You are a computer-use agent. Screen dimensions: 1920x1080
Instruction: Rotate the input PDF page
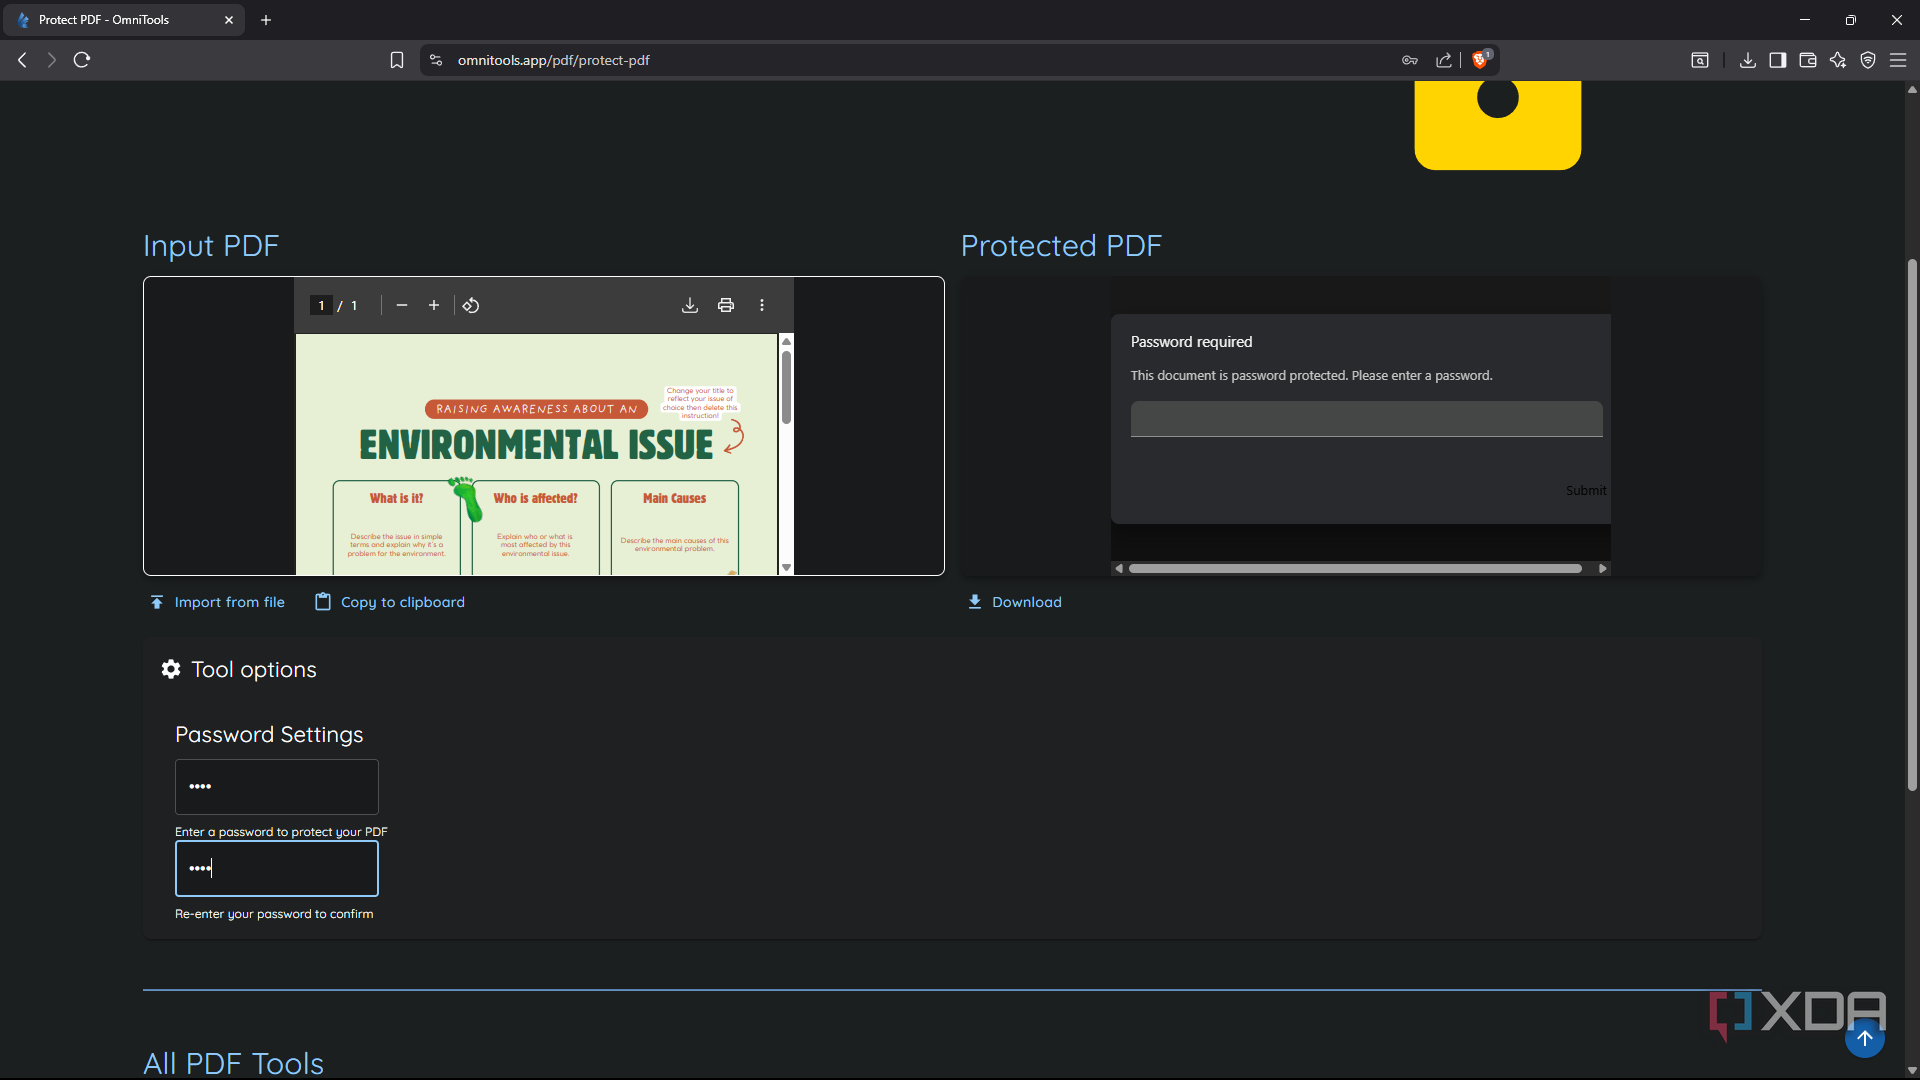click(x=471, y=305)
